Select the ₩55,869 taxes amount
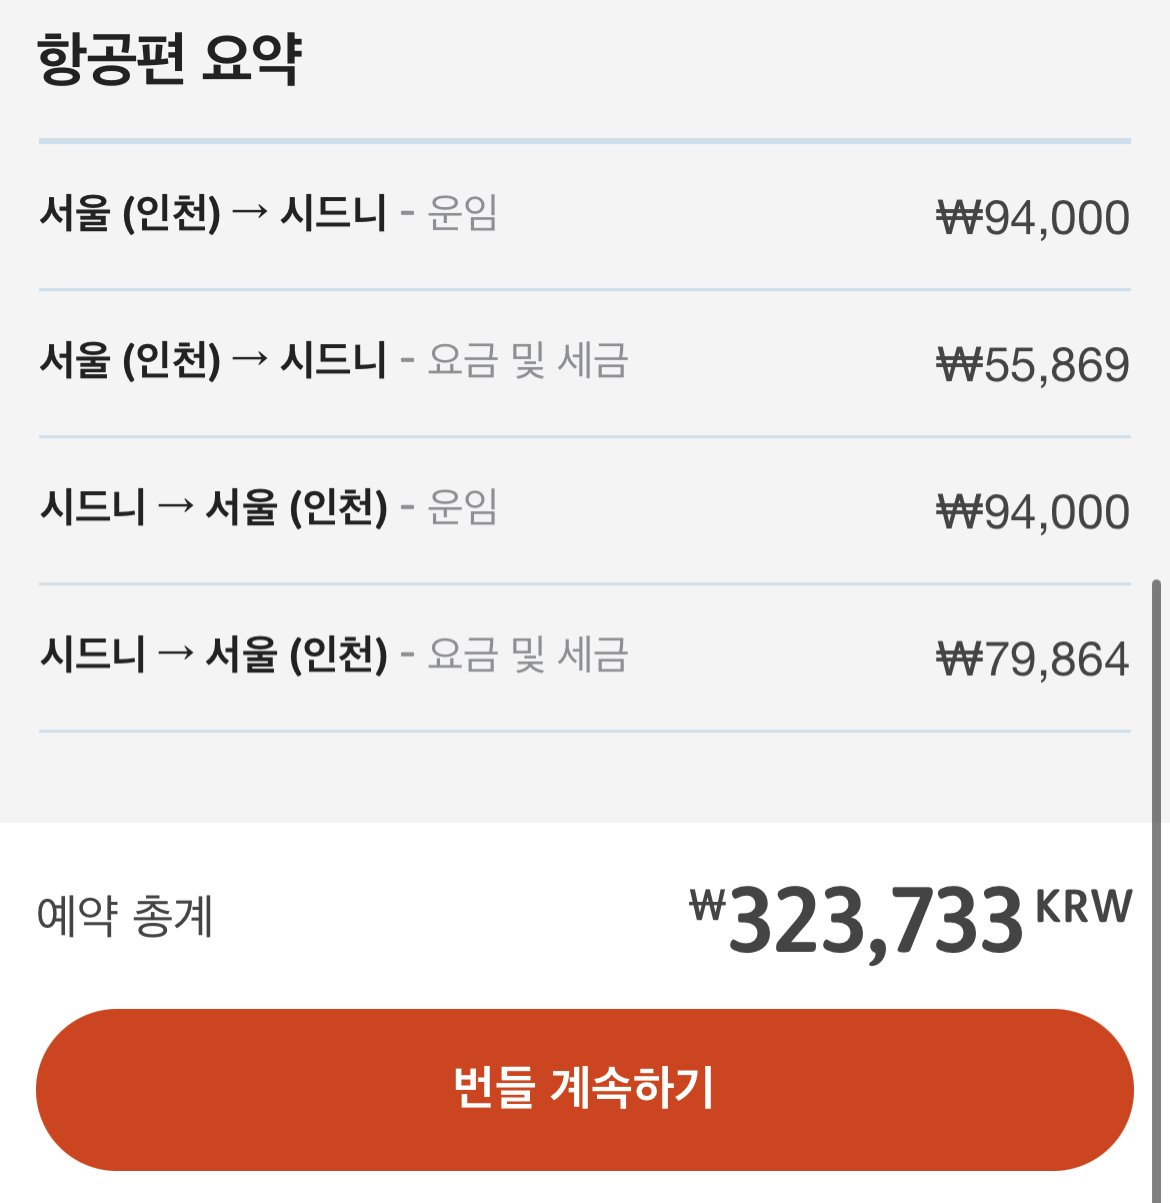The width and height of the screenshot is (1170, 1203). pos(1033,365)
